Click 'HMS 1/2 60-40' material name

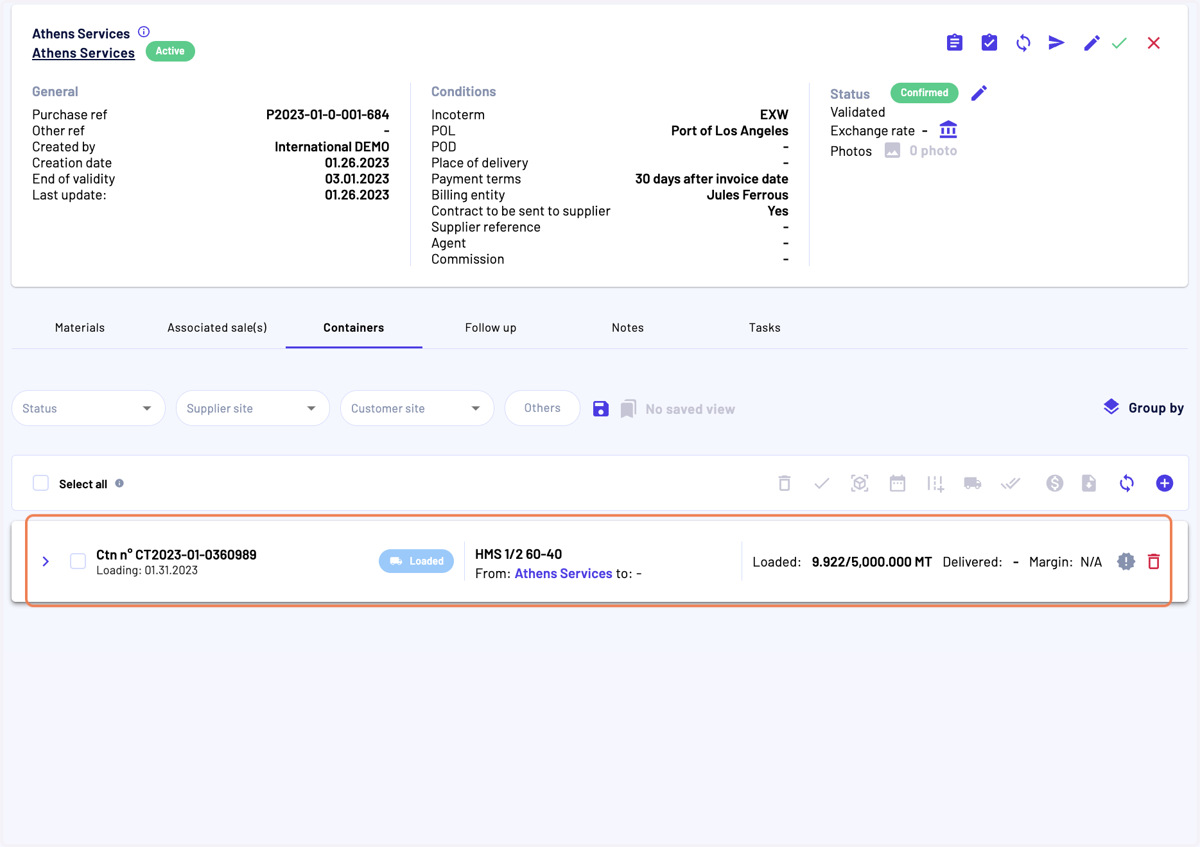(518, 554)
